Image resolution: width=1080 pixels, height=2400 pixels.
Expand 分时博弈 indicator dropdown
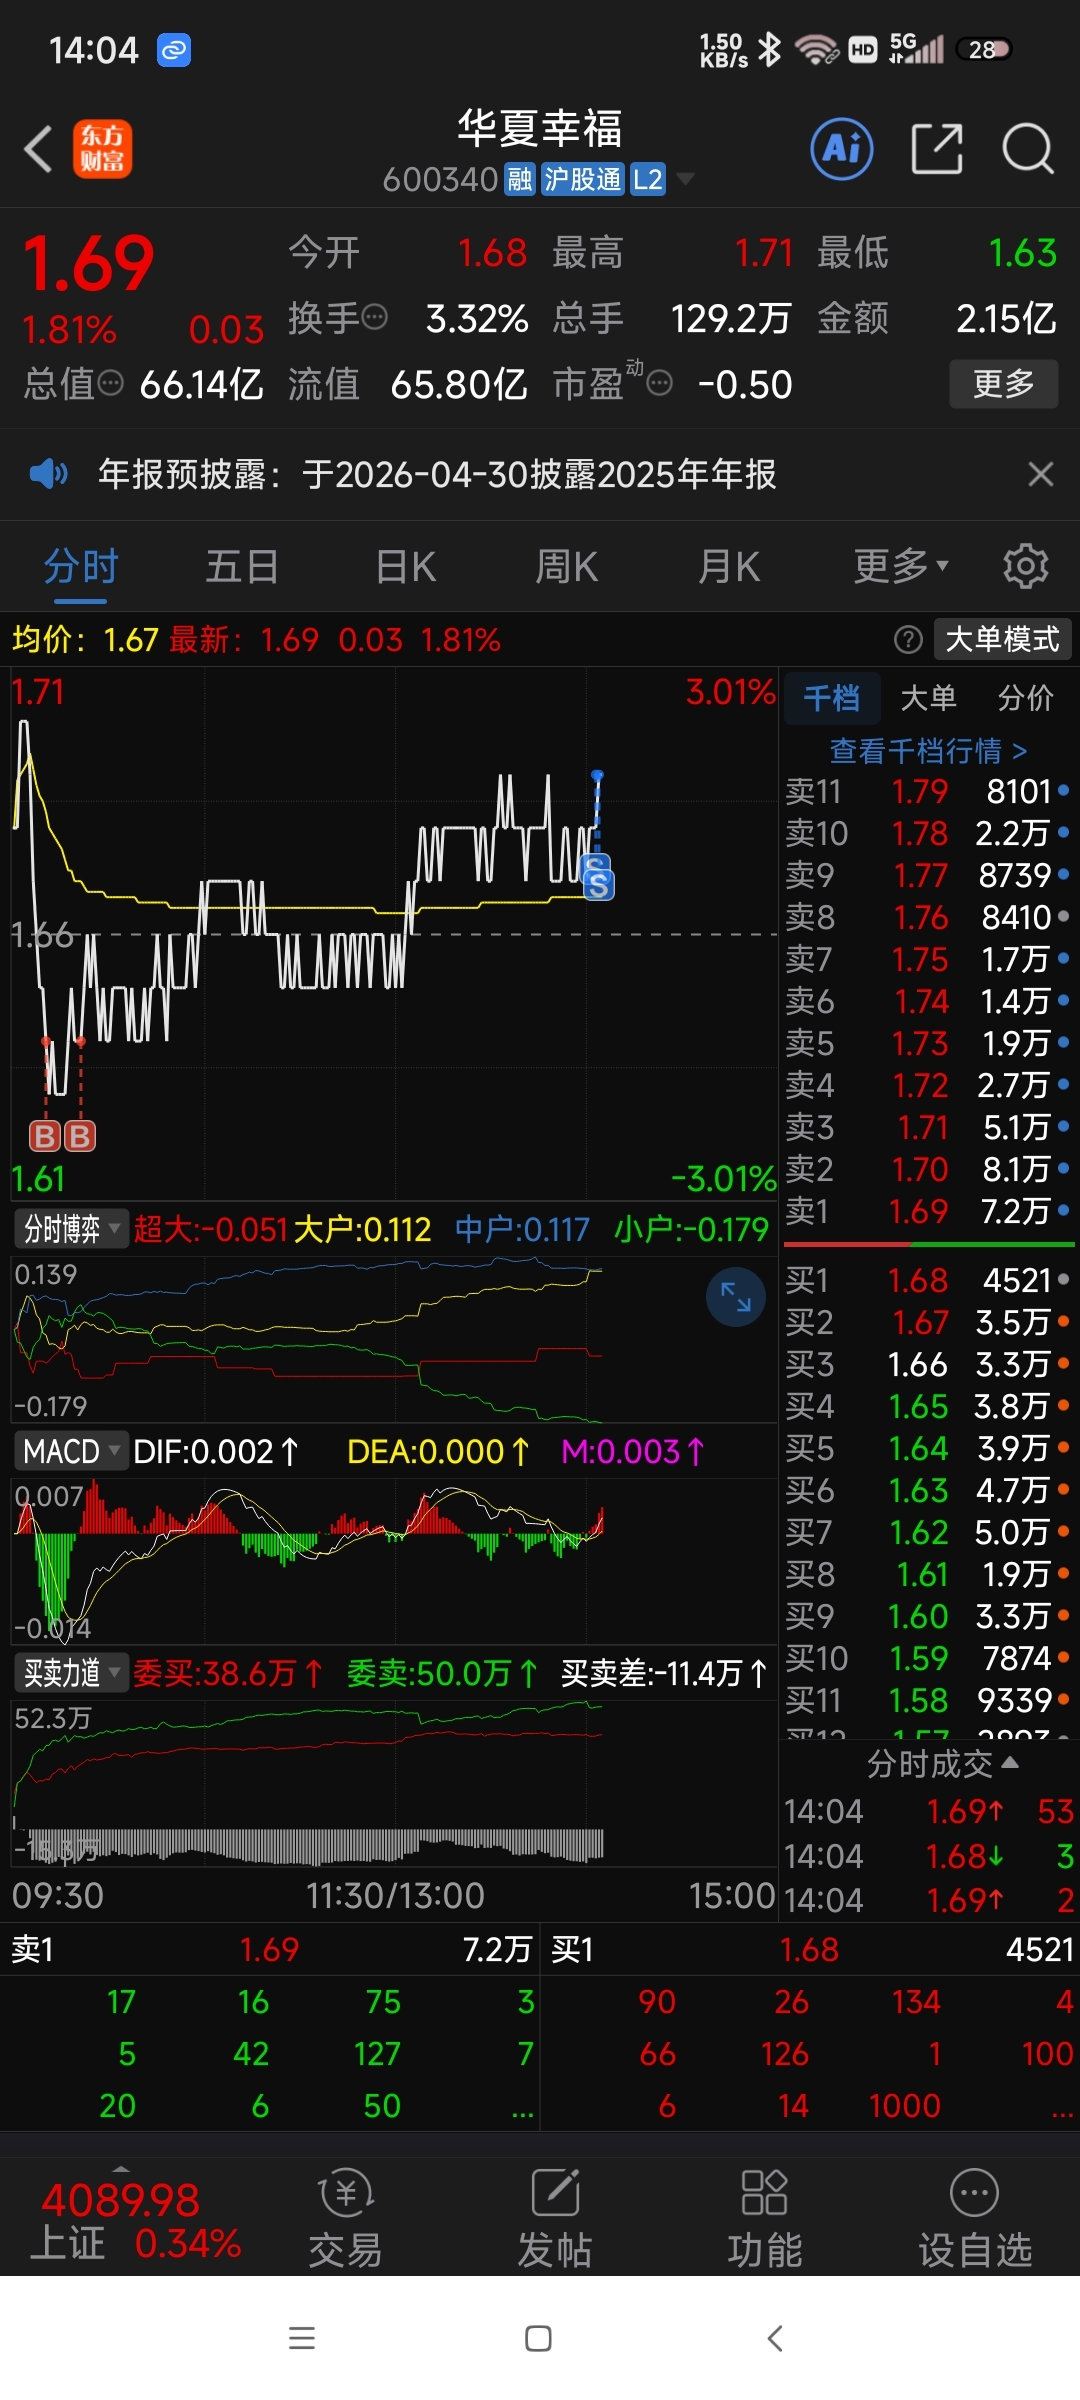[72, 1228]
